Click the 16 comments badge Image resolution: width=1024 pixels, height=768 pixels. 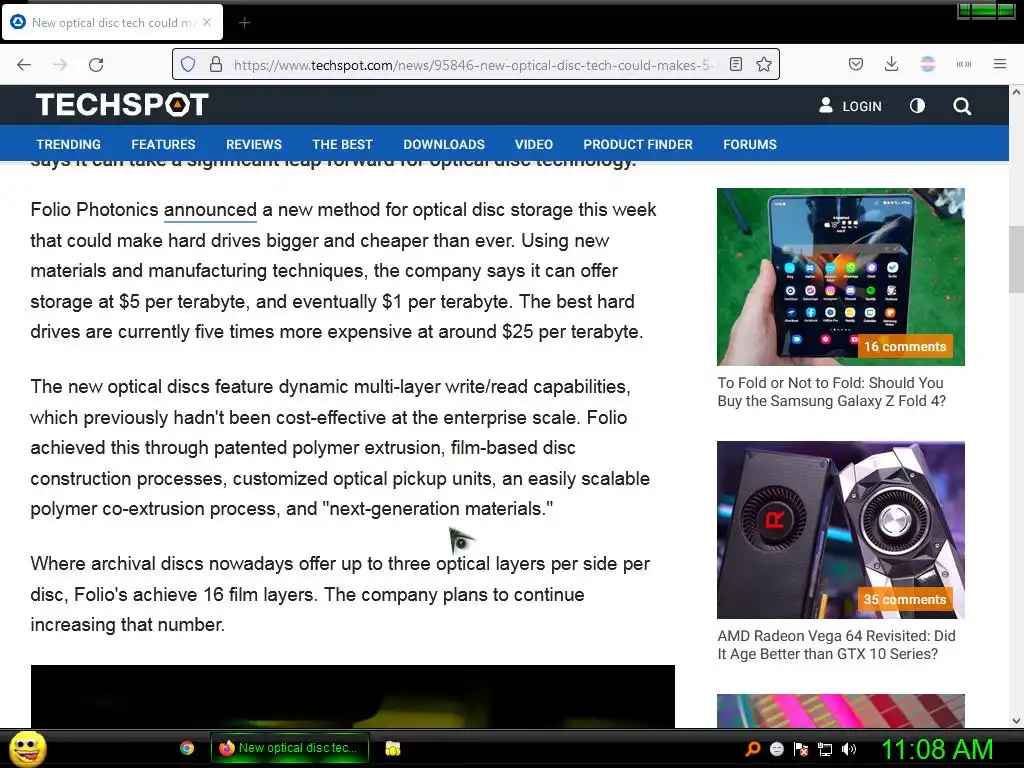[x=905, y=347]
